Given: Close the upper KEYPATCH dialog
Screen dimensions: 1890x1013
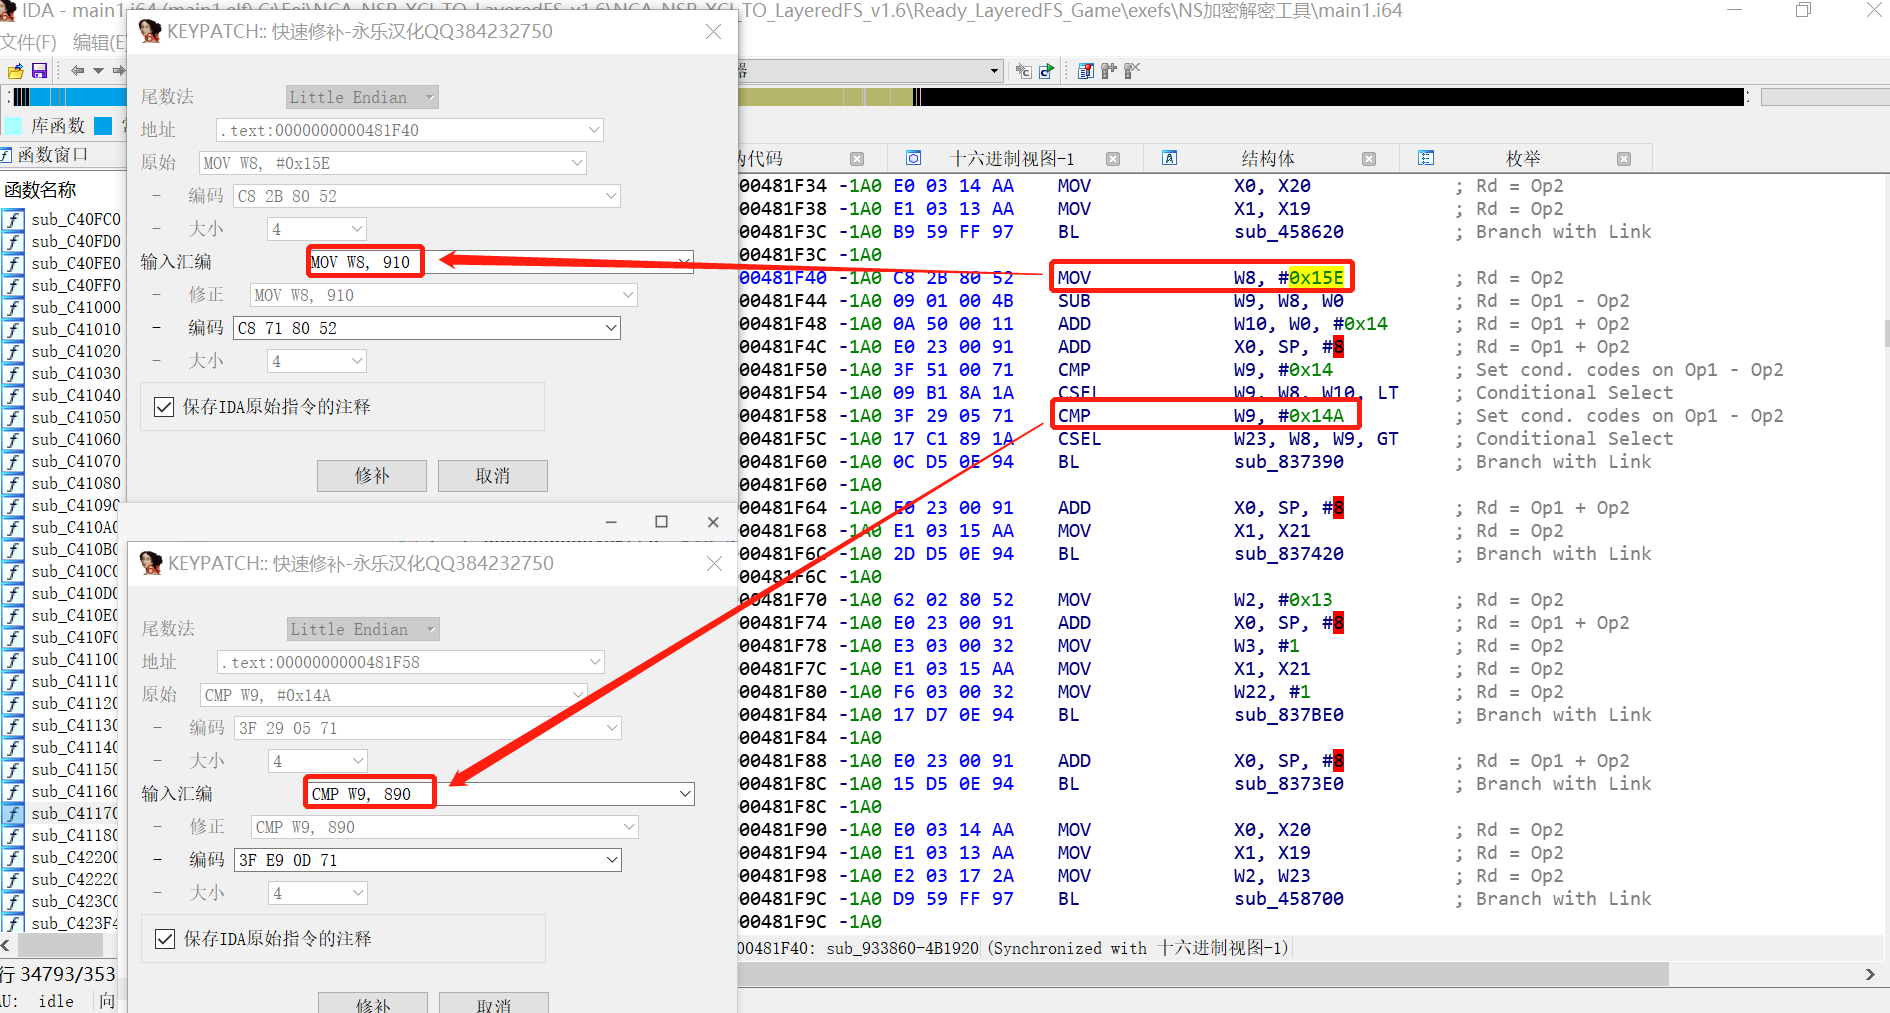Looking at the screenshot, I should pyautogui.click(x=713, y=31).
